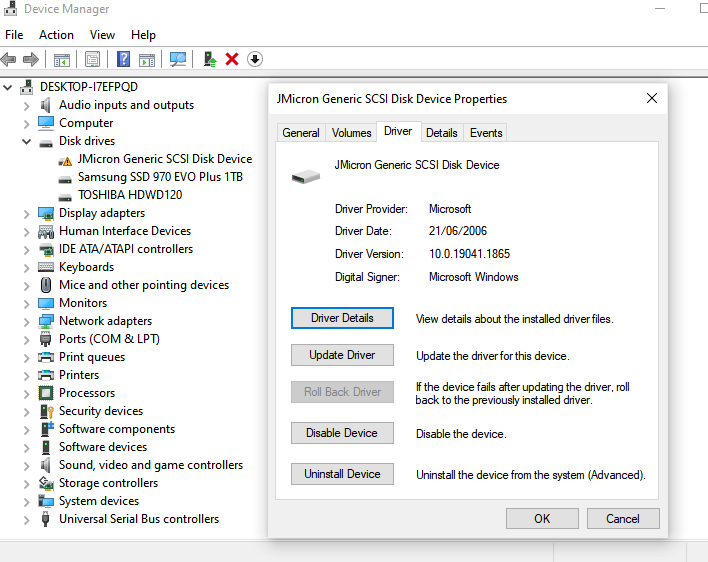The width and height of the screenshot is (708, 562).
Task: Switch to the General tab
Action: (301, 133)
